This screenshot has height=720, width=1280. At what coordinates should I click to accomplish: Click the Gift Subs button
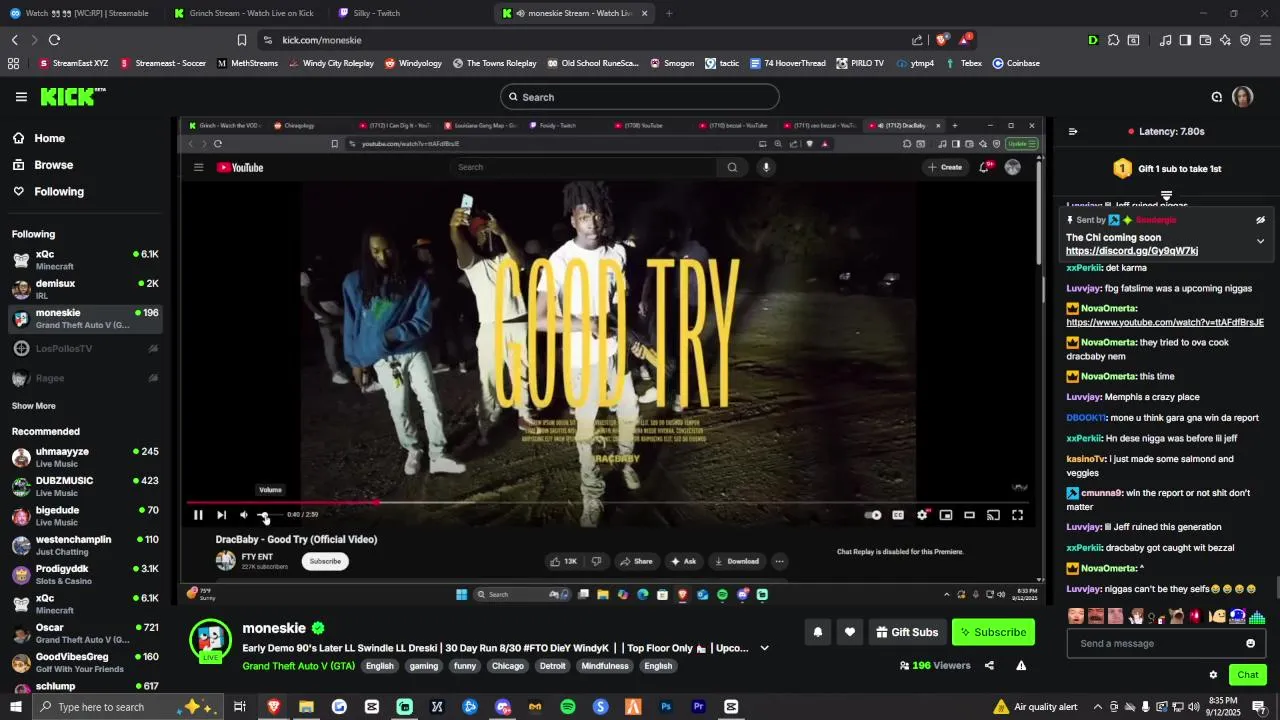(908, 632)
